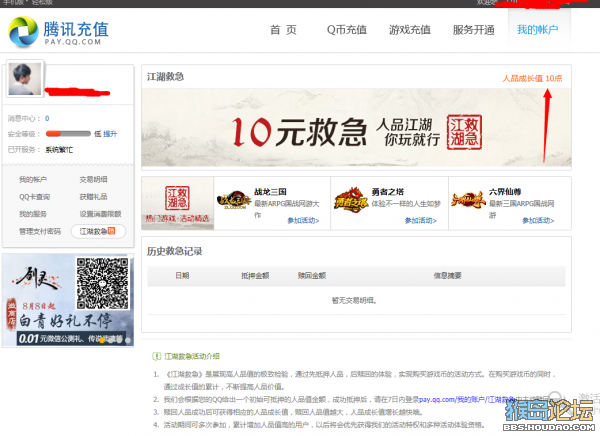Click the 信息摘要 column header
This screenshot has height=436, width=600.
[447, 276]
